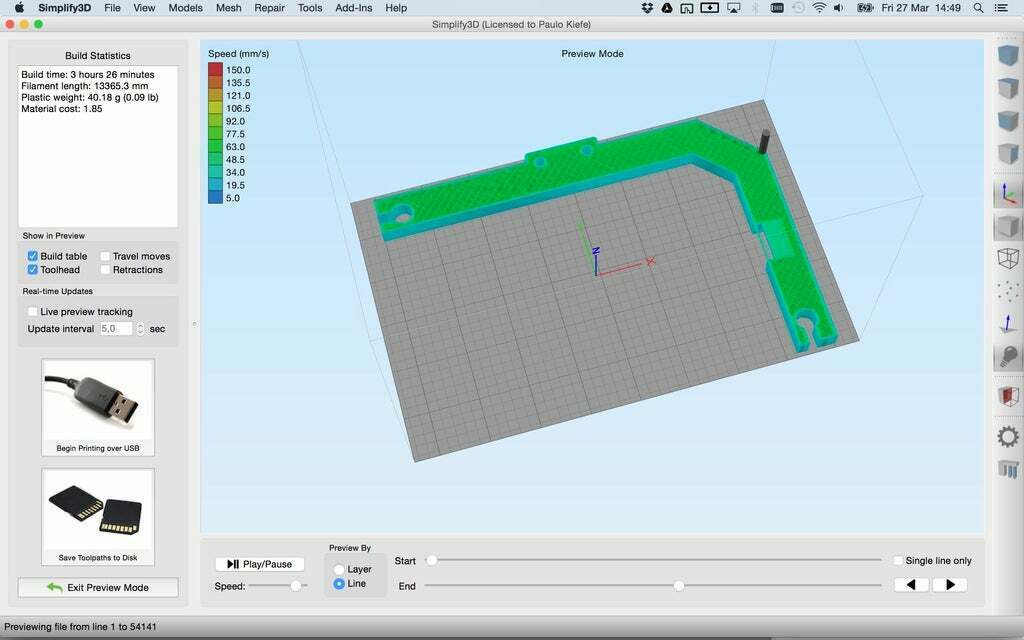Open the Notification Center icon
This screenshot has height=640, width=1024.
tap(1000, 8)
